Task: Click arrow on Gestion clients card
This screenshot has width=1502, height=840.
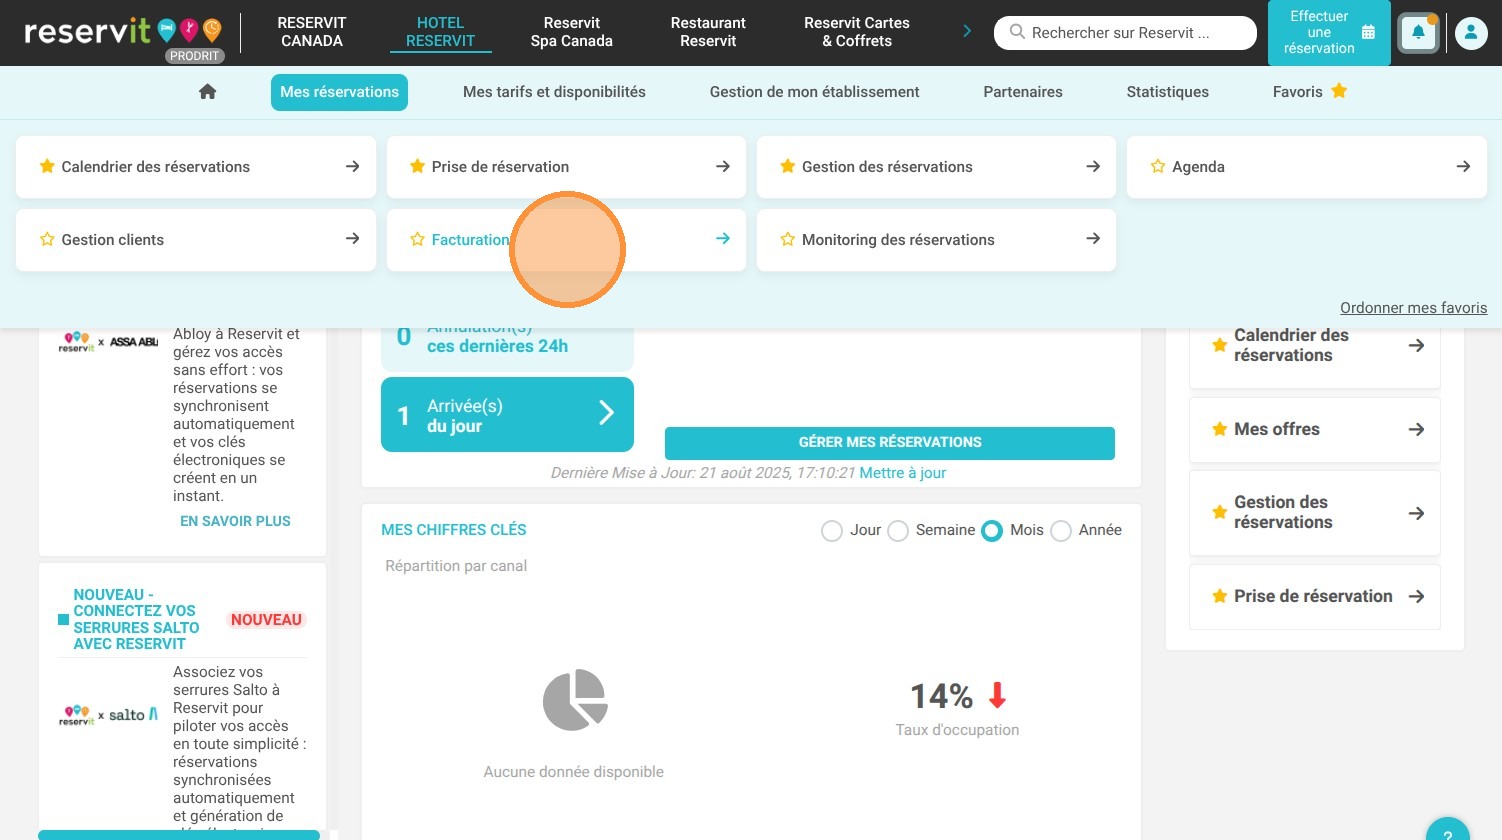Action: pyautogui.click(x=352, y=238)
